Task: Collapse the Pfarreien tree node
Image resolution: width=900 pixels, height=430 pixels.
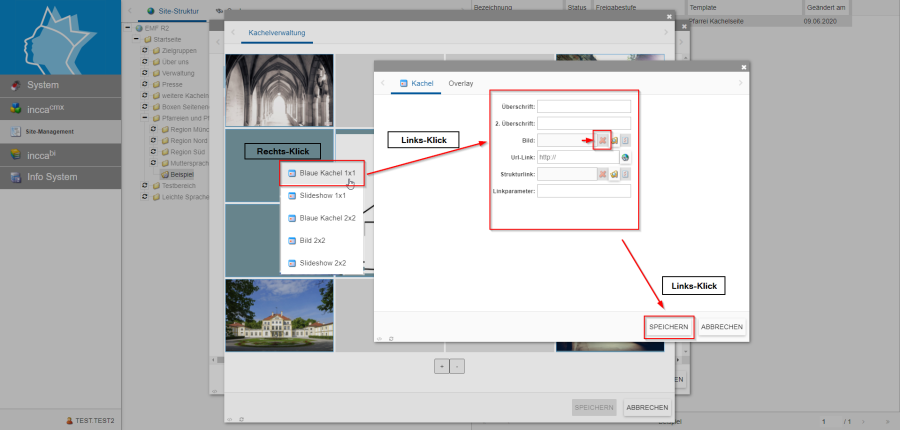Action: [145, 117]
